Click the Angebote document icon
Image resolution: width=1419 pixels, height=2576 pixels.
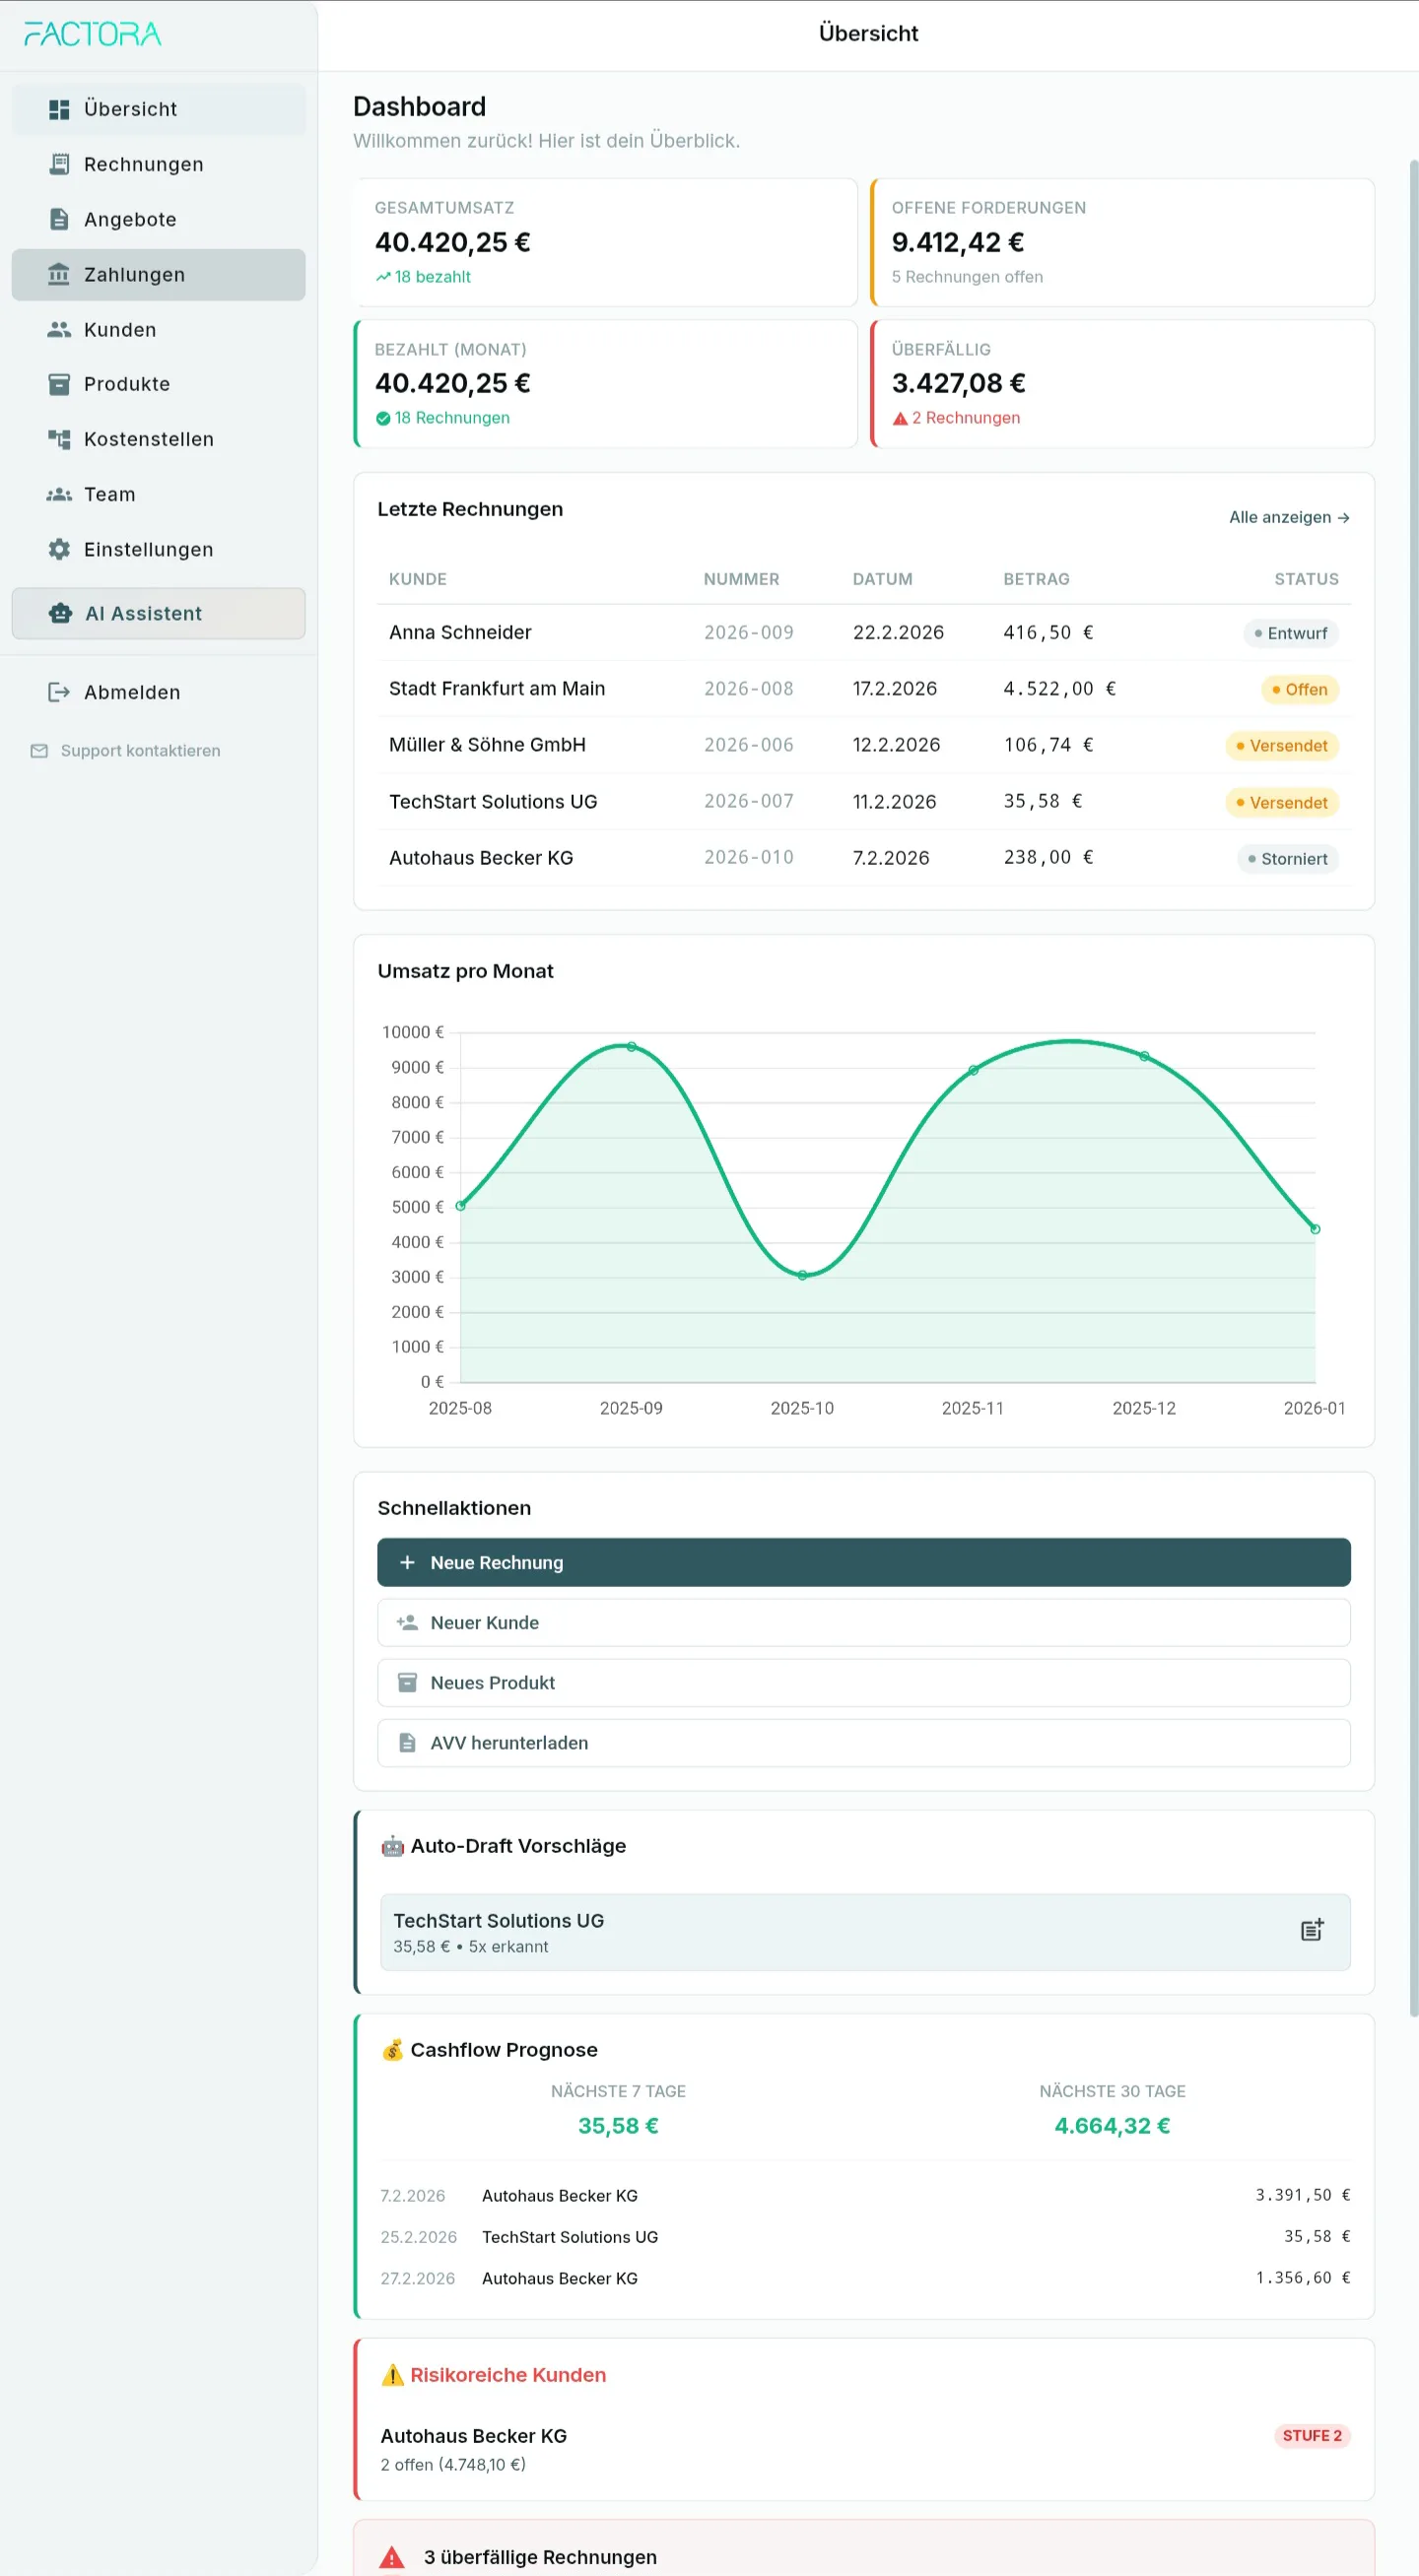click(59, 219)
